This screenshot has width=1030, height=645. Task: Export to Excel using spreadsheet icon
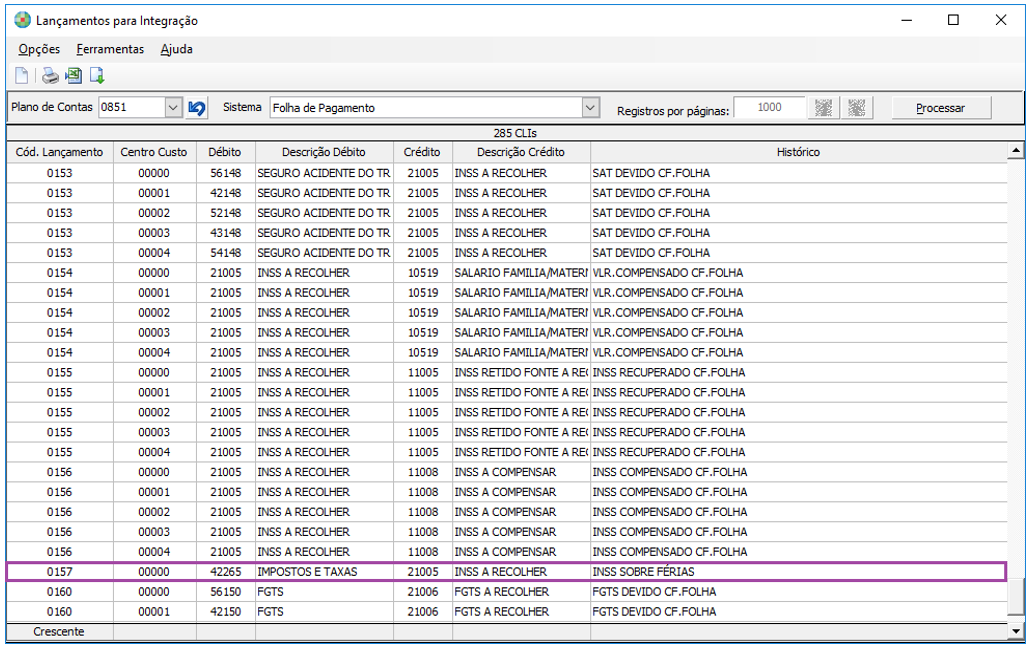[73, 76]
